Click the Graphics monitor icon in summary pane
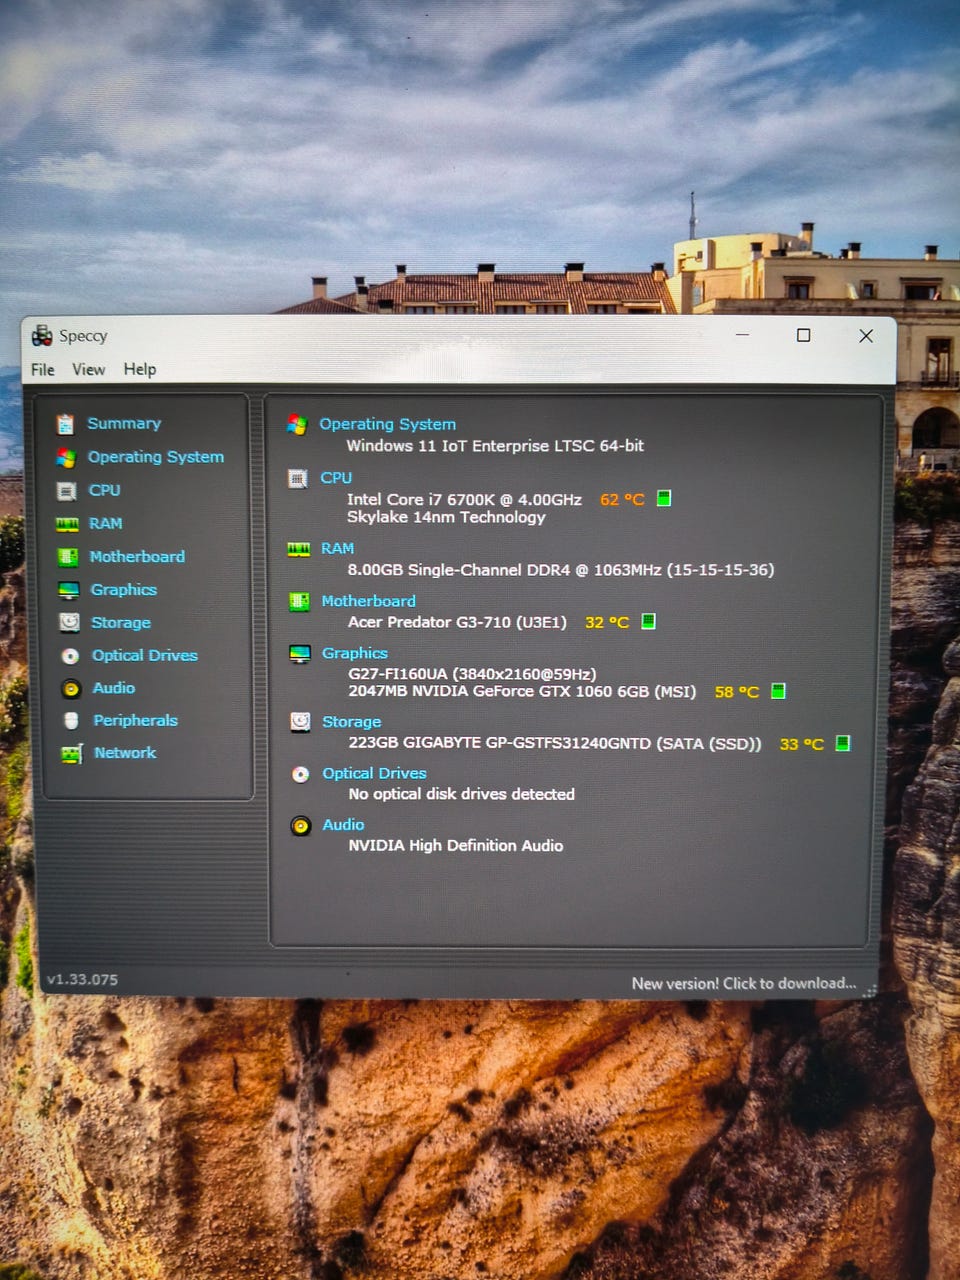960x1280 pixels. (300, 654)
